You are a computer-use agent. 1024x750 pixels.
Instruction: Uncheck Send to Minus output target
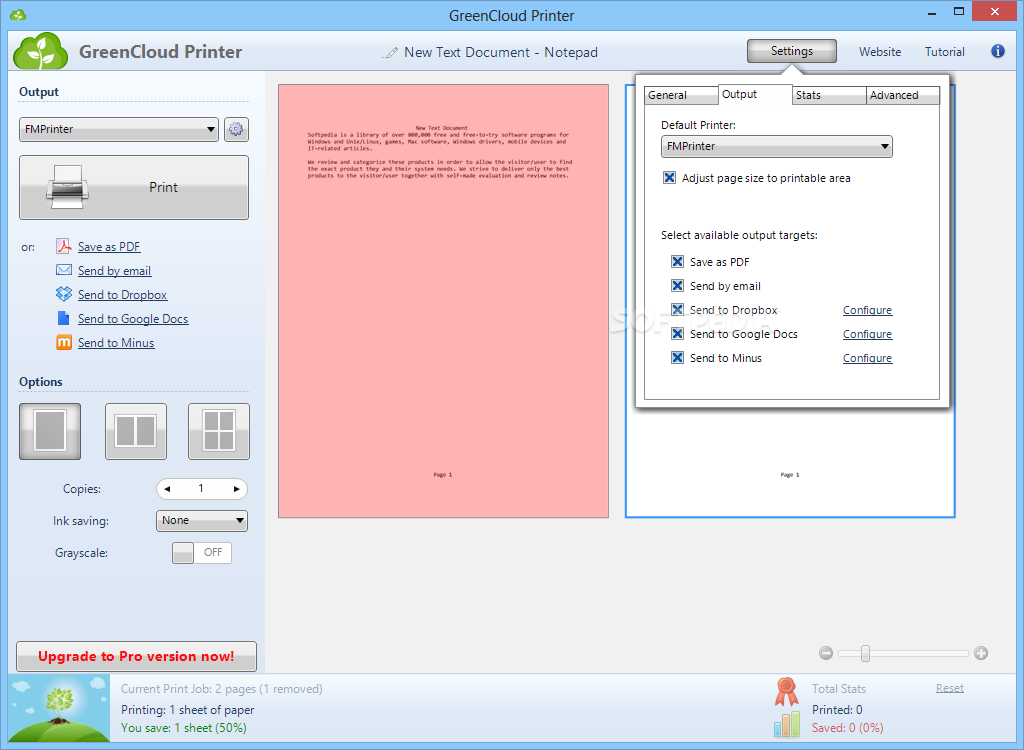(x=677, y=357)
